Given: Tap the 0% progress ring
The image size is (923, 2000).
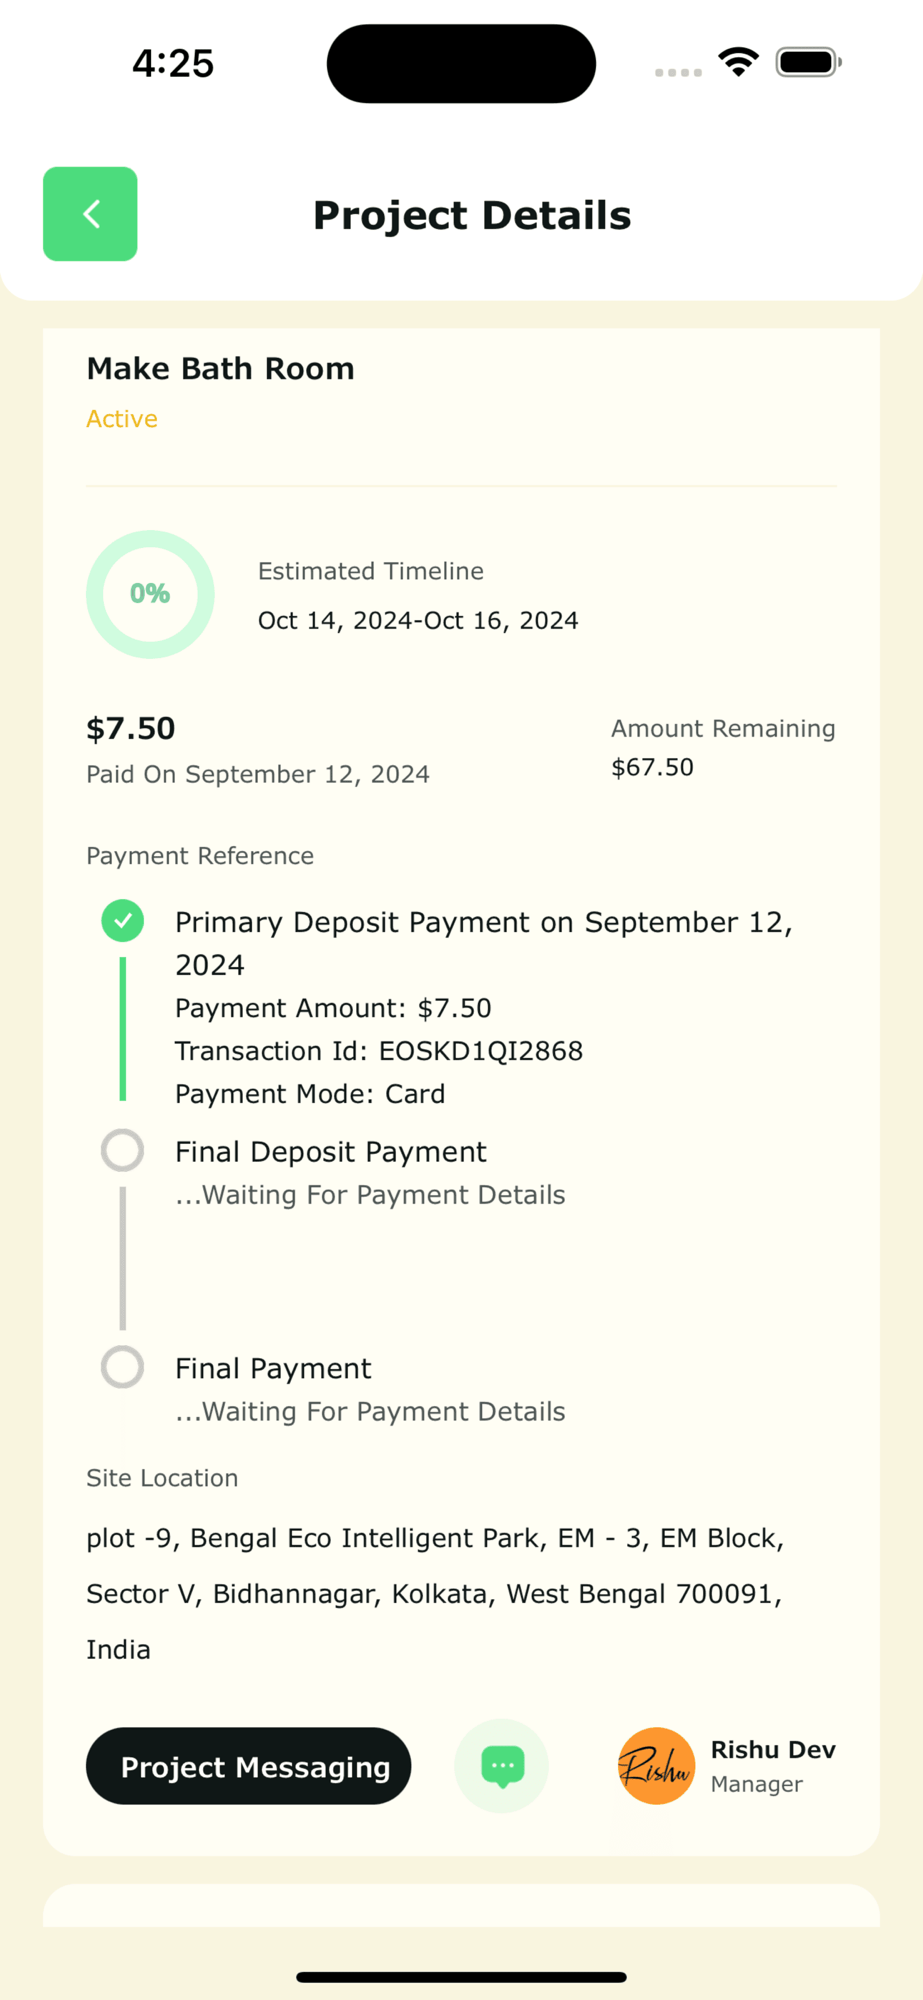Looking at the screenshot, I should (x=150, y=594).
